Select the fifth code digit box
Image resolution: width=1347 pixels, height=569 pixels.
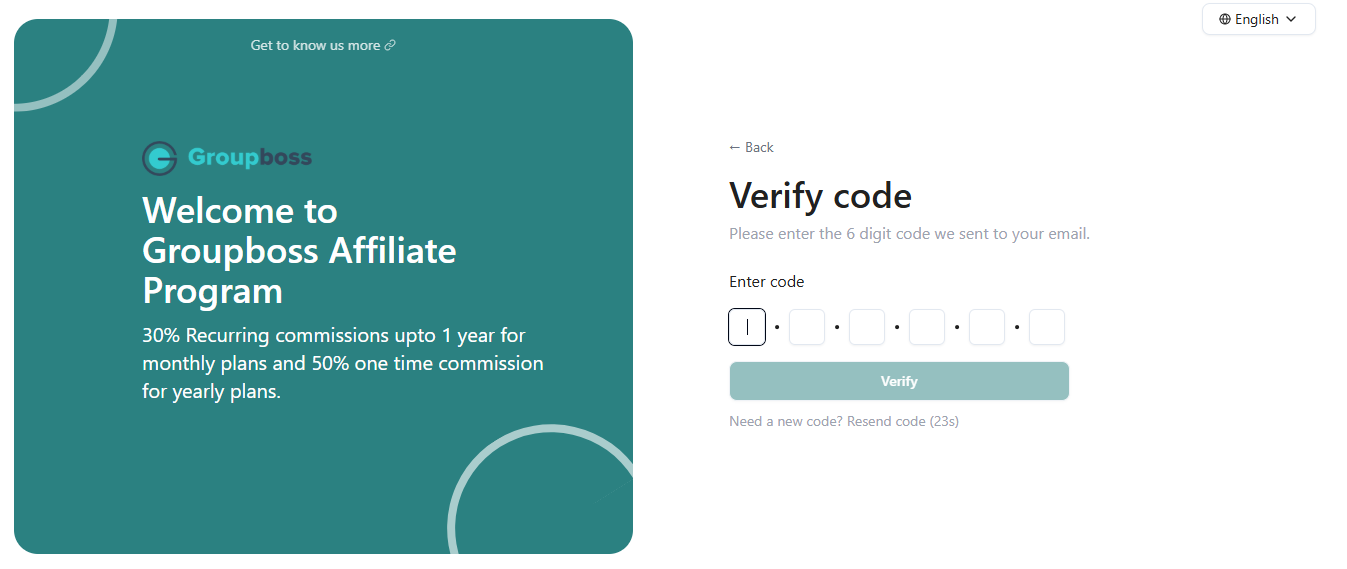[987, 327]
